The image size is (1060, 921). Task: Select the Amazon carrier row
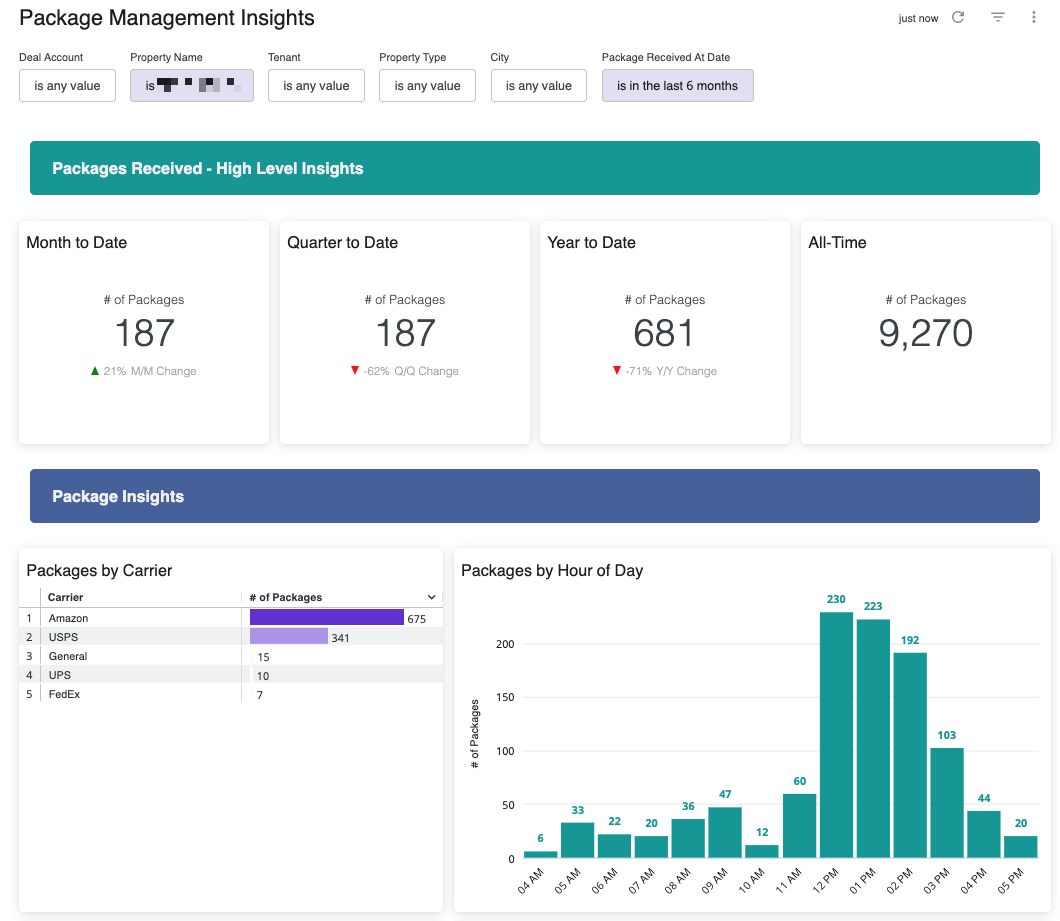click(69, 619)
